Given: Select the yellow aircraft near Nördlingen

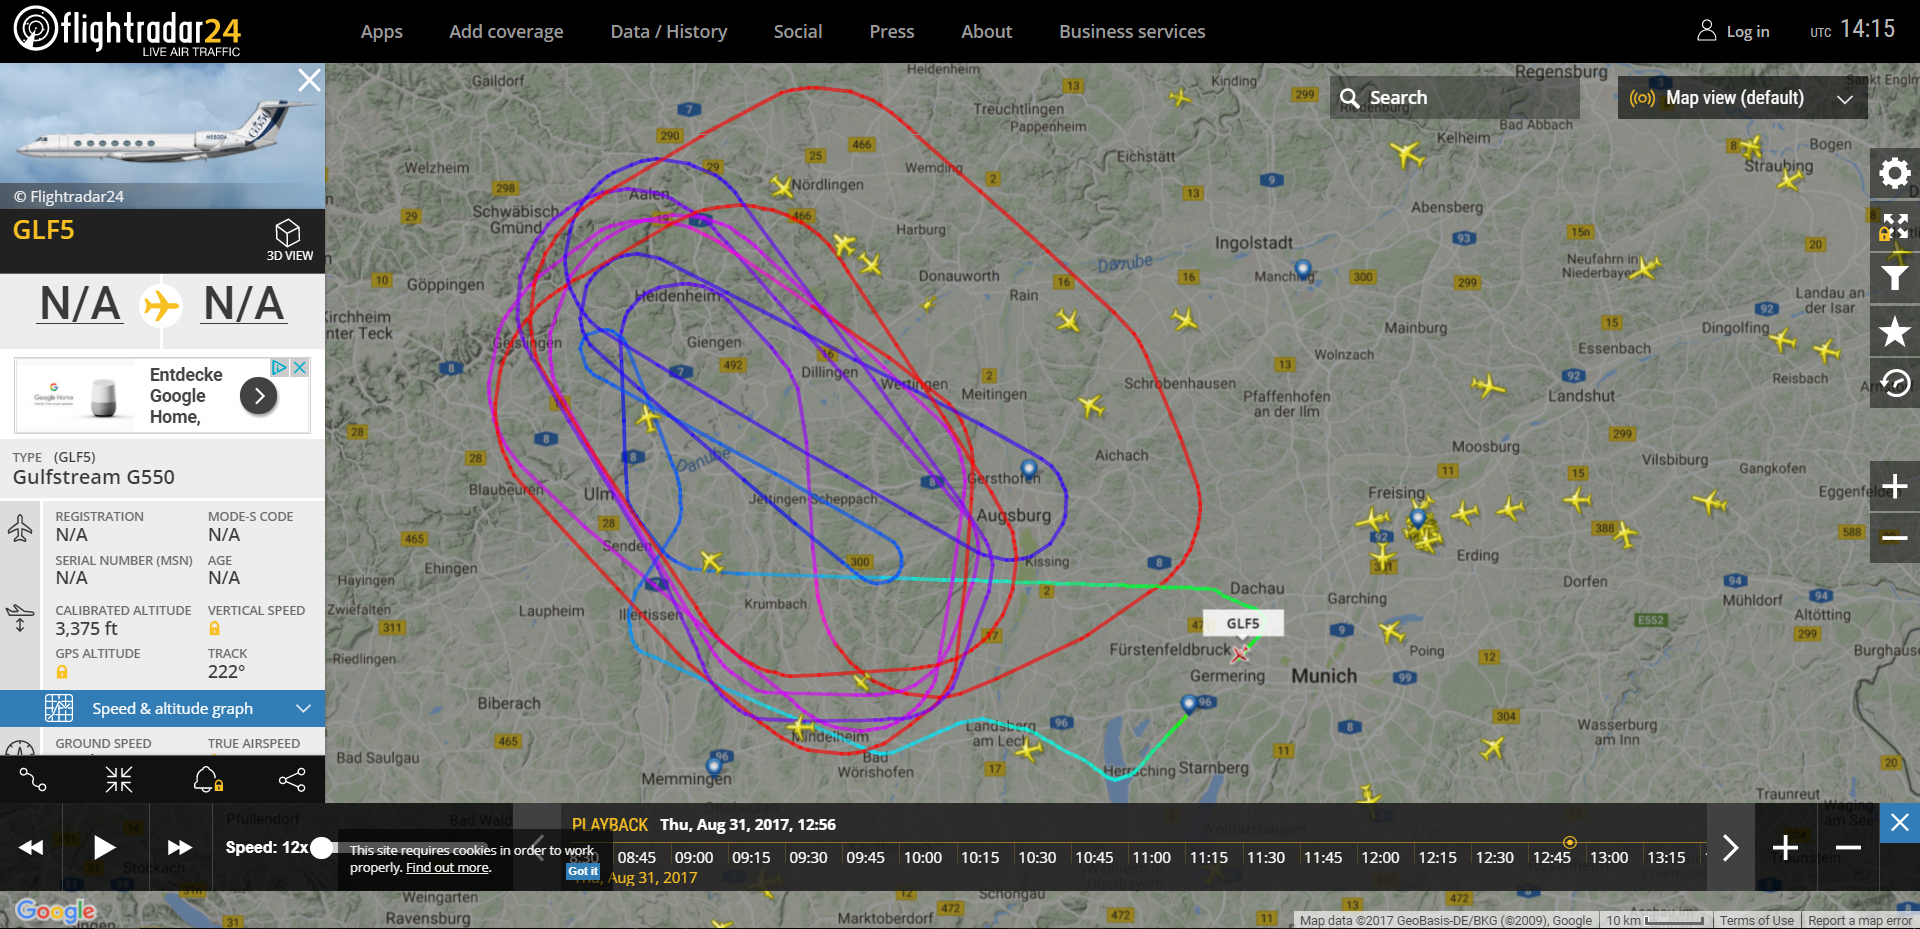Looking at the screenshot, I should click(782, 186).
